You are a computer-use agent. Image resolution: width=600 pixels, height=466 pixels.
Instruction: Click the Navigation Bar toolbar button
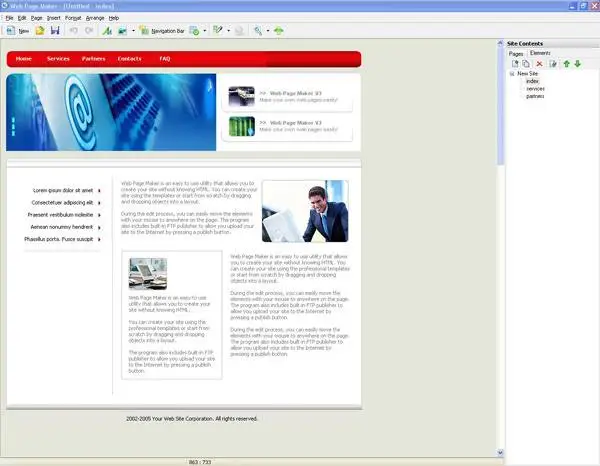162,31
